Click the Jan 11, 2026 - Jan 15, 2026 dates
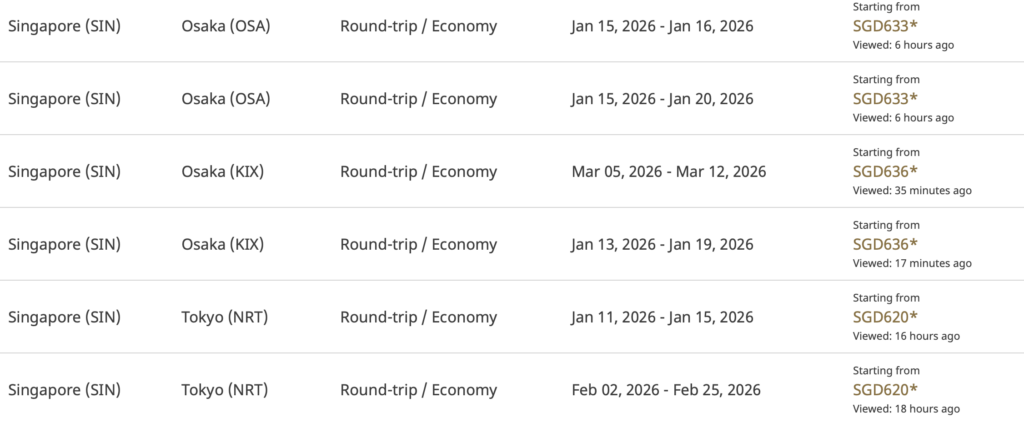The image size is (1024, 423). (x=662, y=318)
